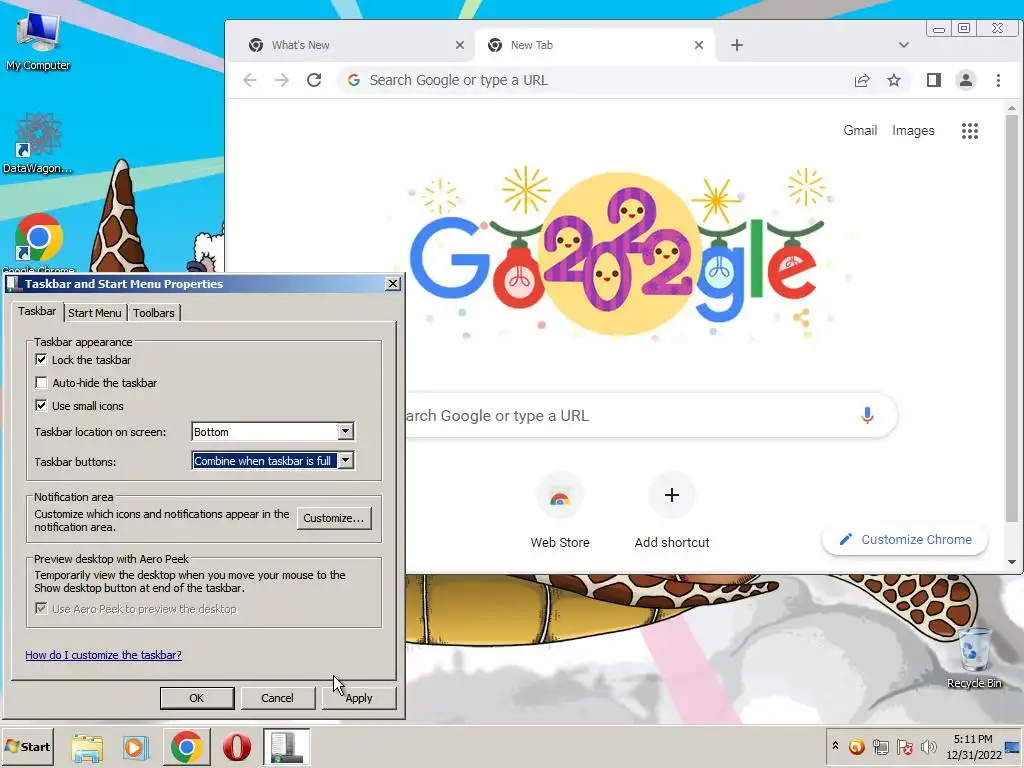Close the What's New tab
1024x768 pixels.
460,45
